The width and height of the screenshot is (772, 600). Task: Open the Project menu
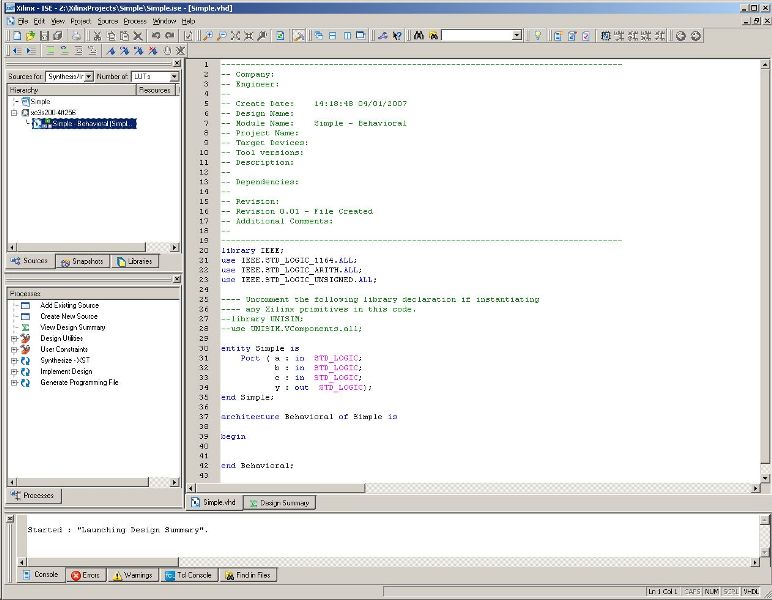coord(81,21)
